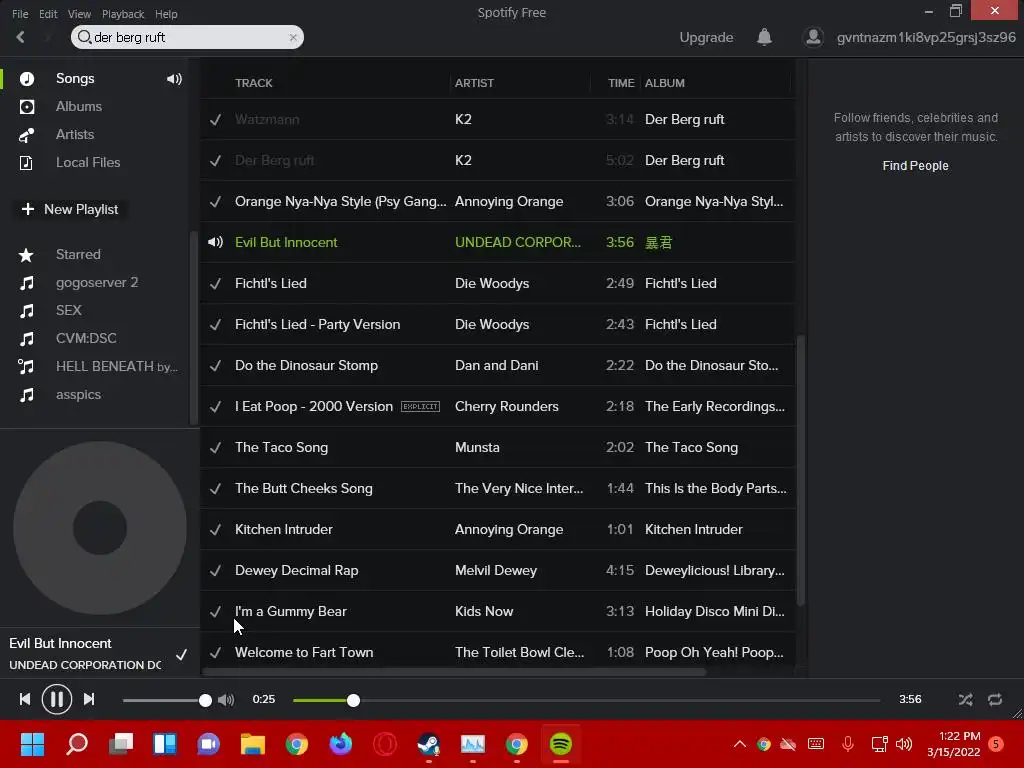Click the album art placeholder disc

[x=100, y=528]
